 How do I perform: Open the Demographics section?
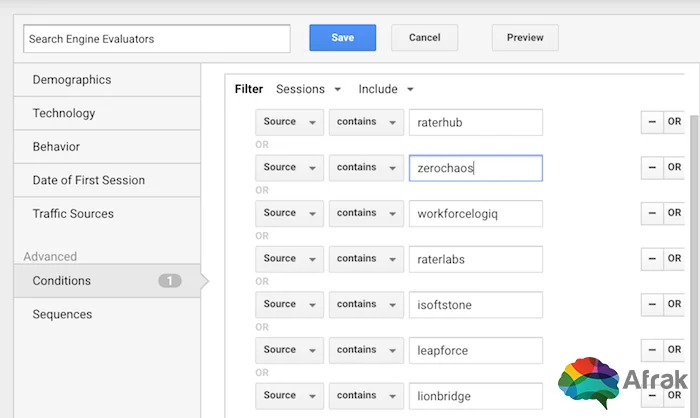click(x=107, y=79)
